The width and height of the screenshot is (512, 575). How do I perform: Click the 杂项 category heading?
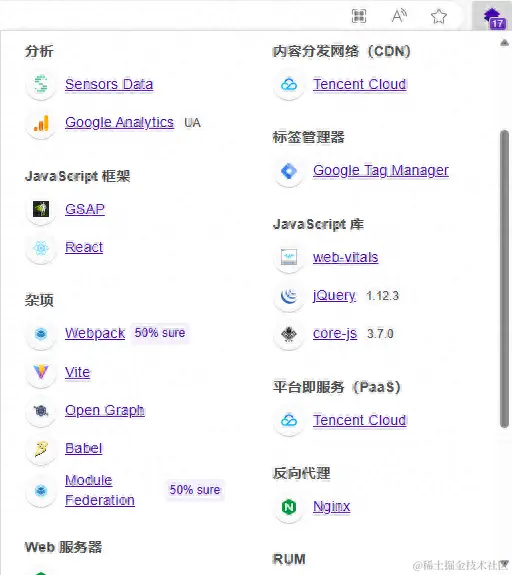[39, 300]
